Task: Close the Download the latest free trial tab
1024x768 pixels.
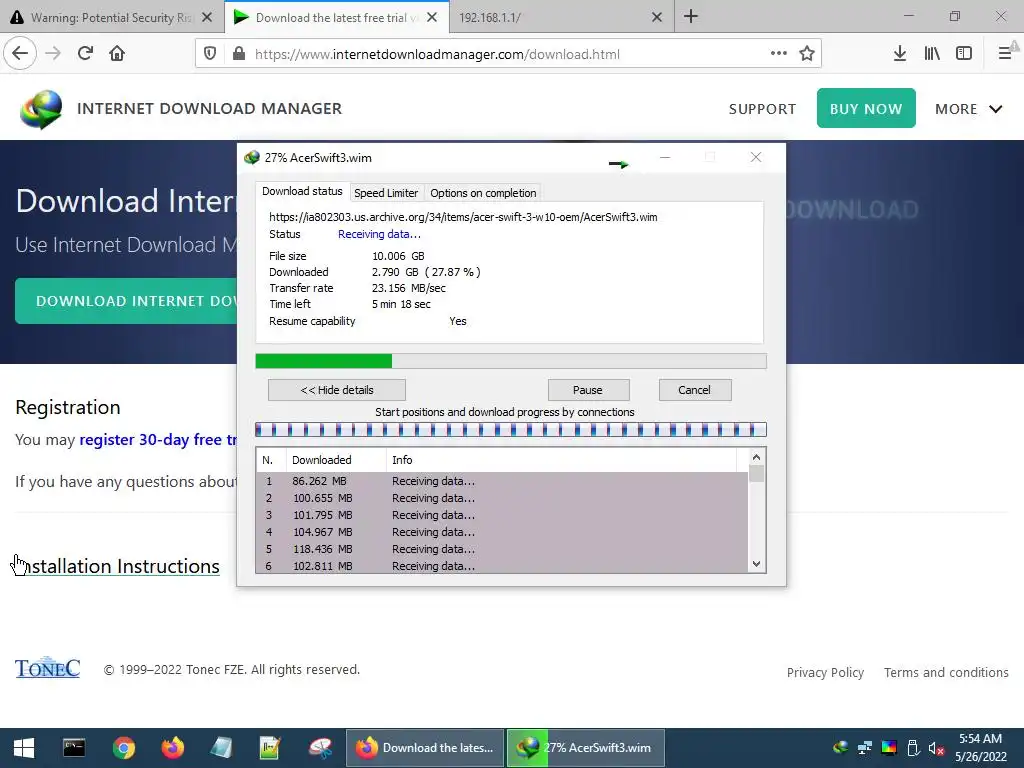Action: pos(432,18)
